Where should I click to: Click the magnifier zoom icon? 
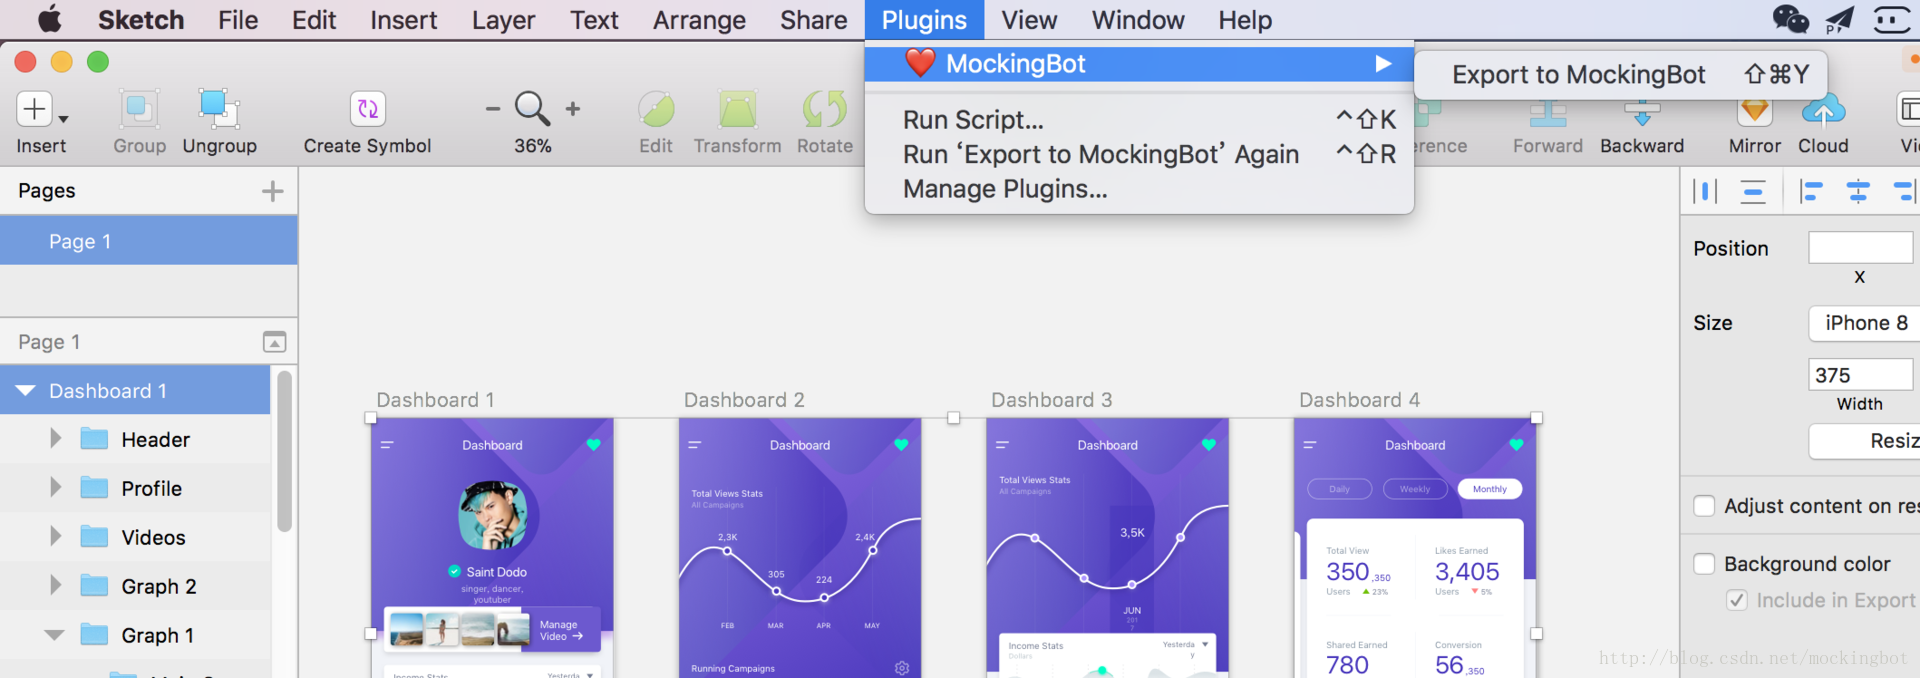coord(532,108)
